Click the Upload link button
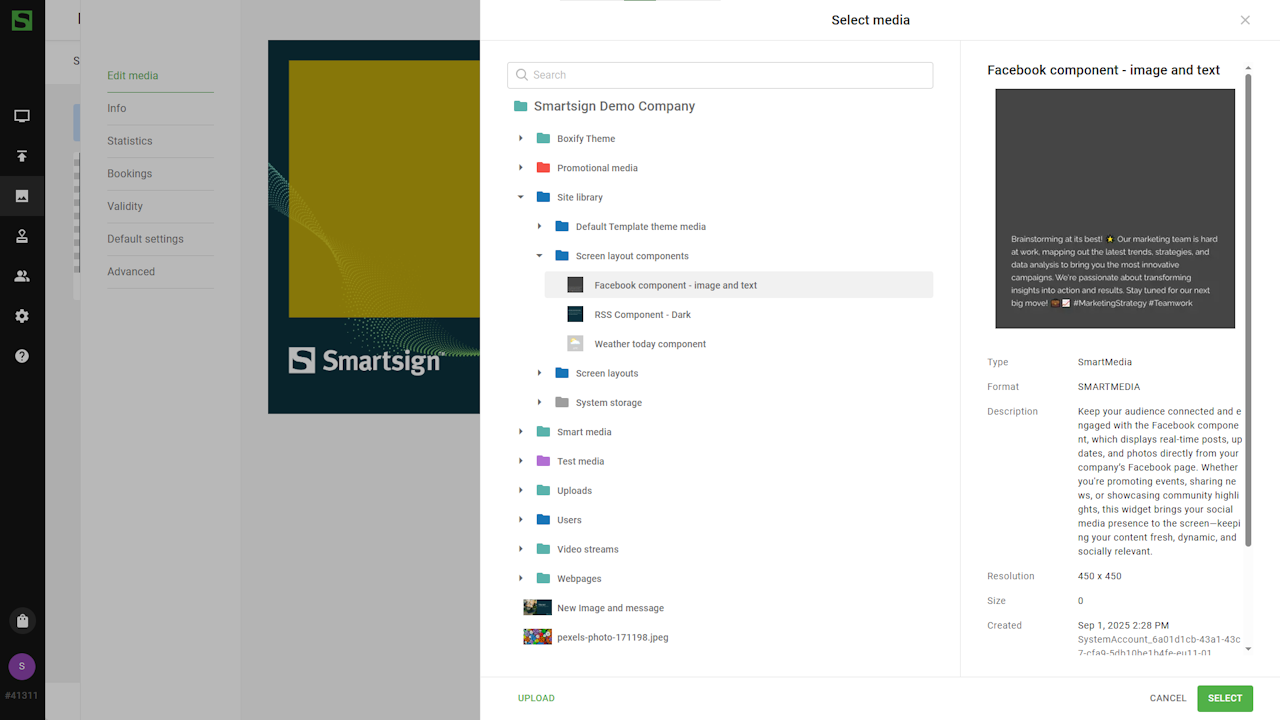Viewport: 1280px width, 720px height. point(536,698)
